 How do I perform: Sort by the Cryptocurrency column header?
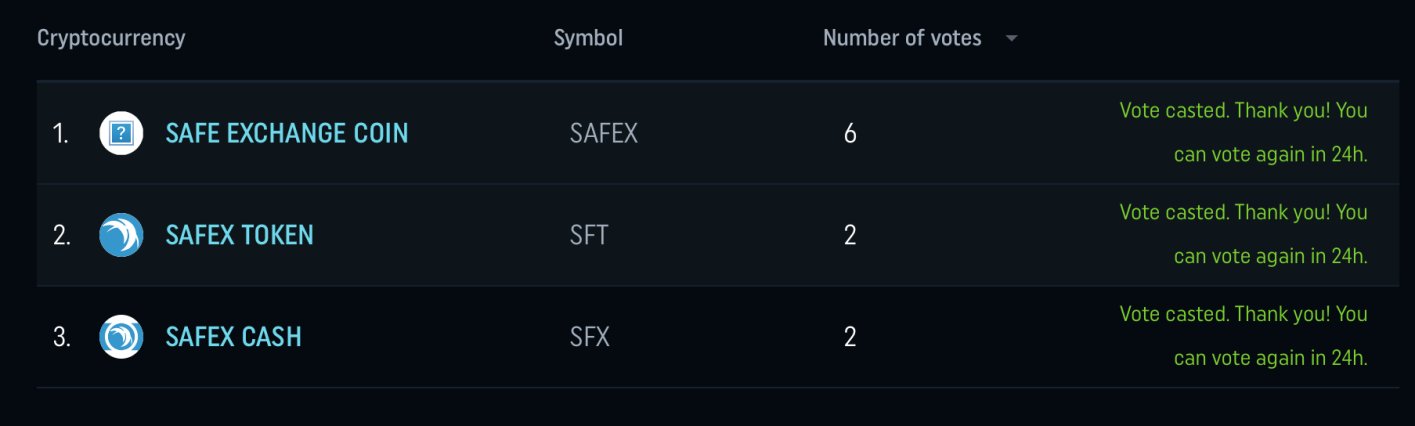111,38
